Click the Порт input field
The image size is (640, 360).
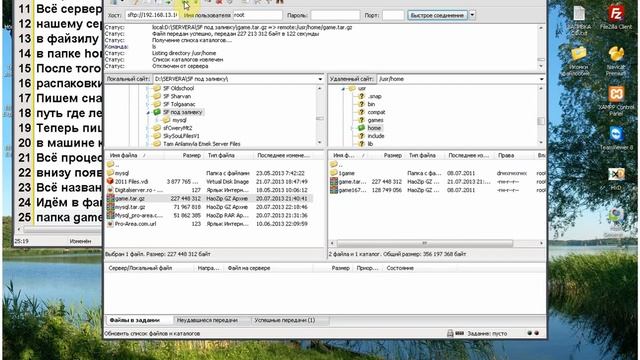pos(393,15)
